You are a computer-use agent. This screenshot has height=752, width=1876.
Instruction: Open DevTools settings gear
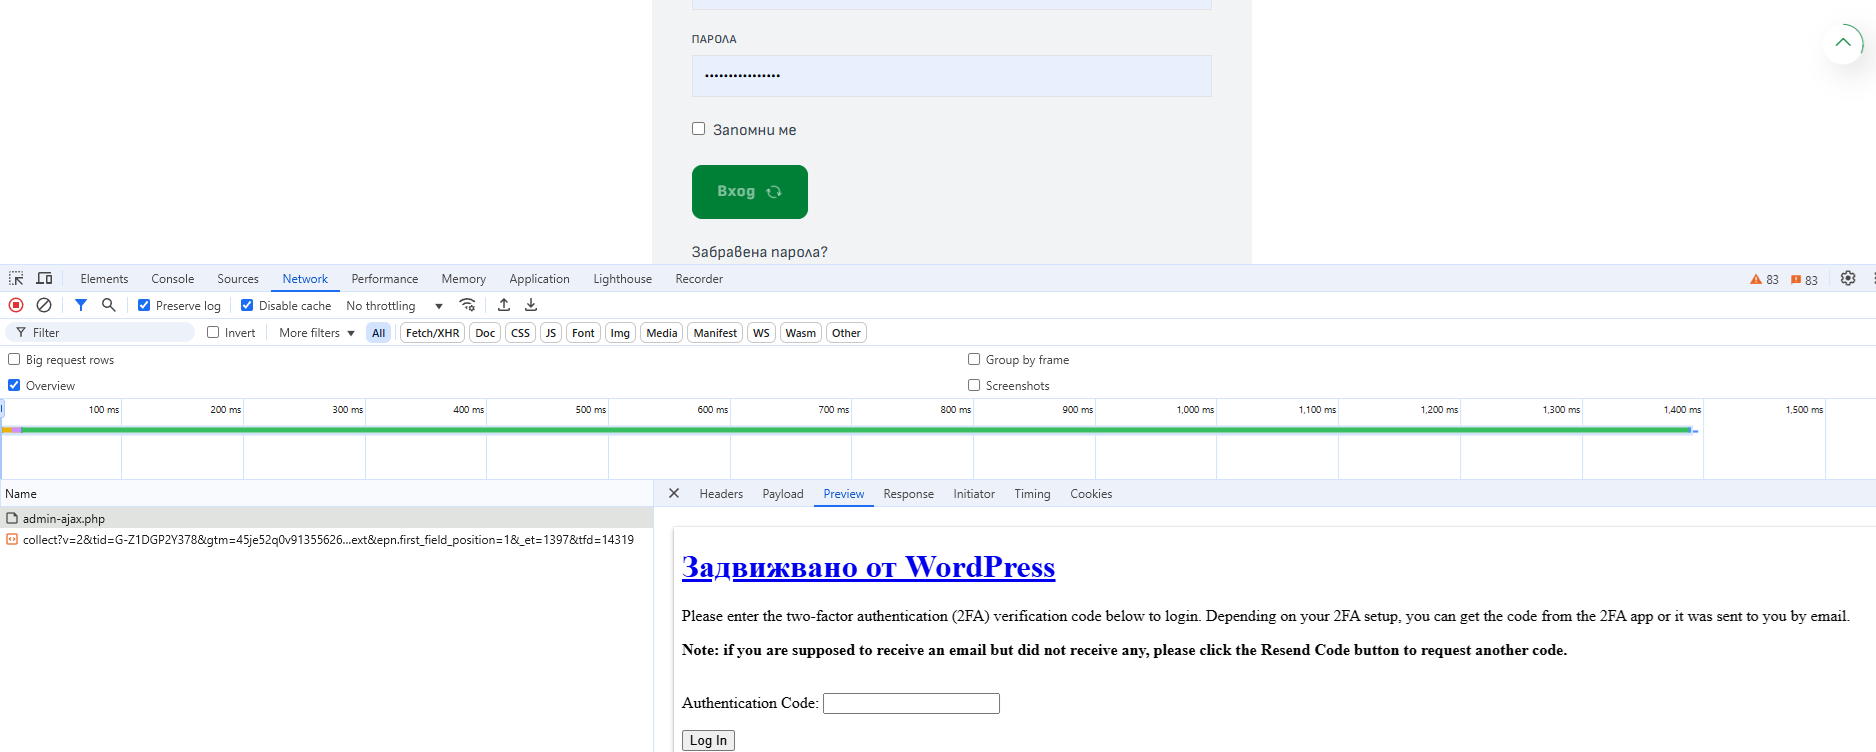tap(1848, 279)
